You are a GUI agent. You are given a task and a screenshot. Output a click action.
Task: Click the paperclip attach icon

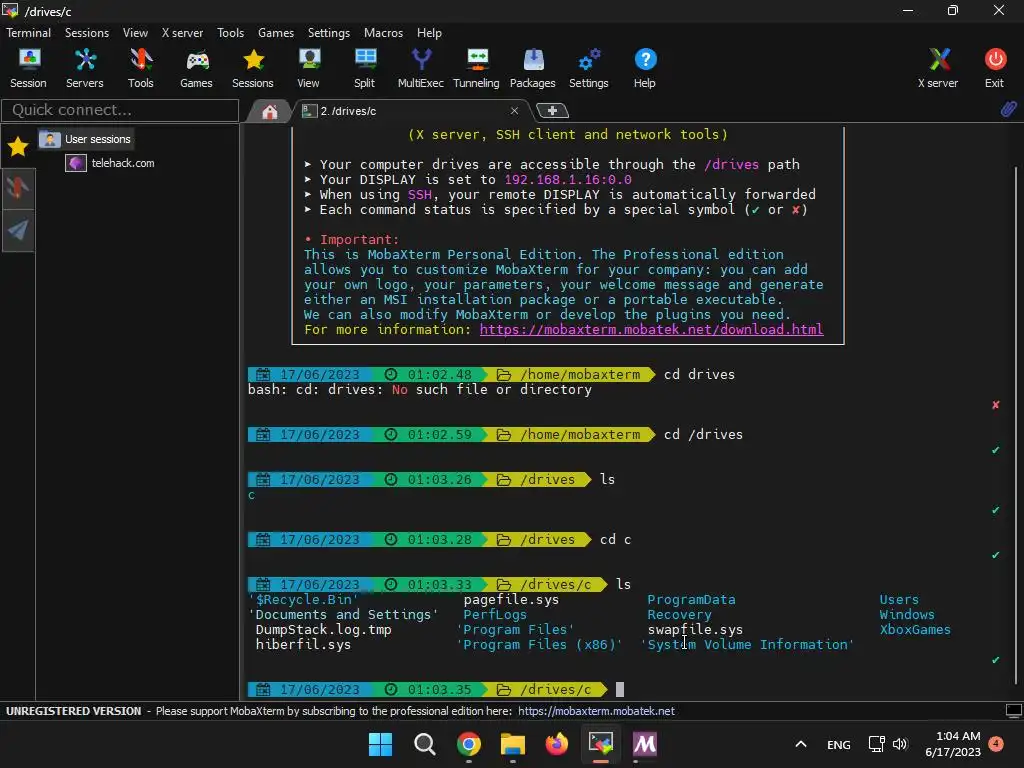click(1008, 109)
